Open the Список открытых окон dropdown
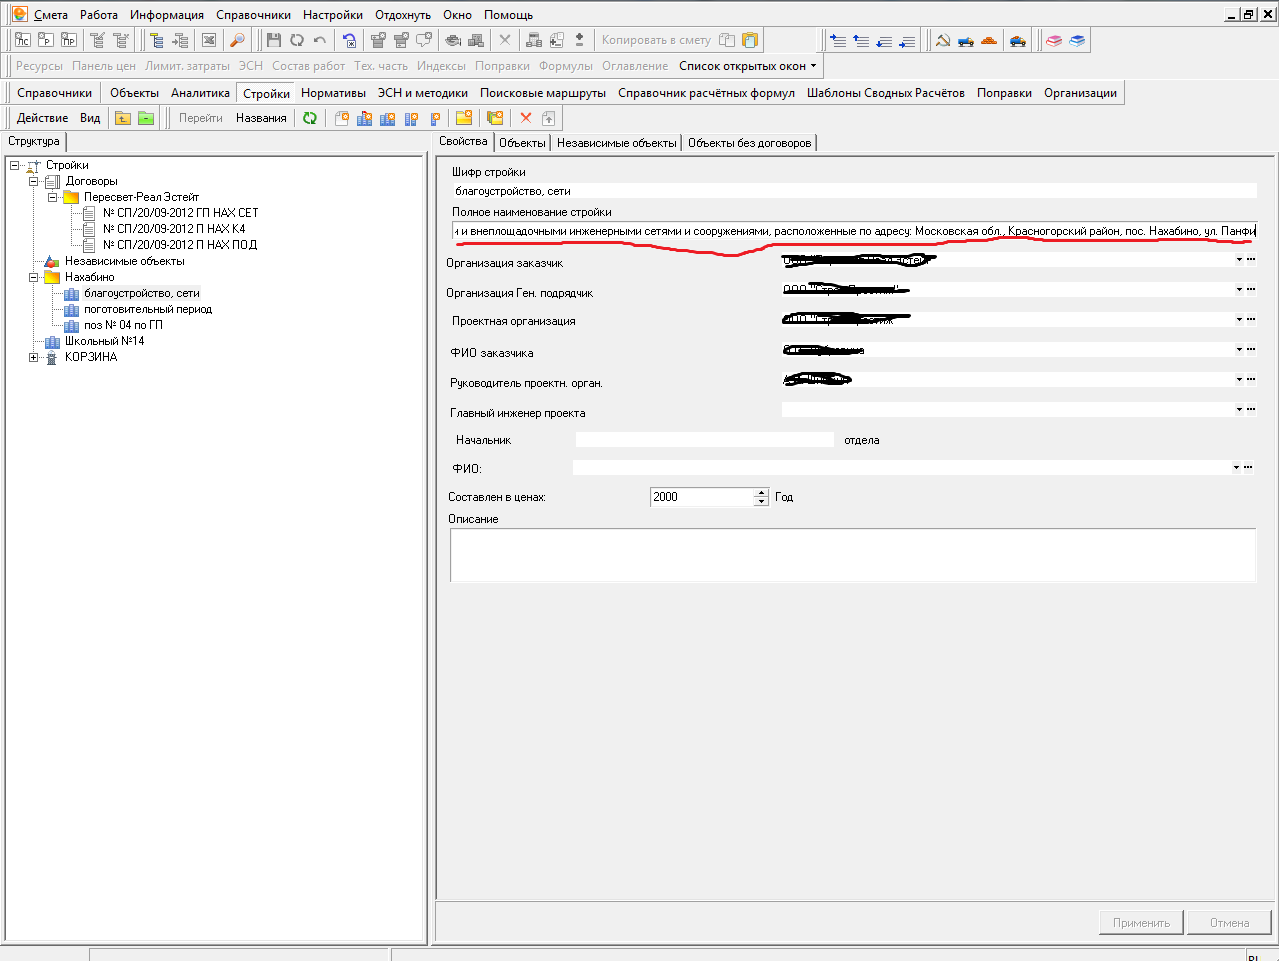 click(748, 66)
